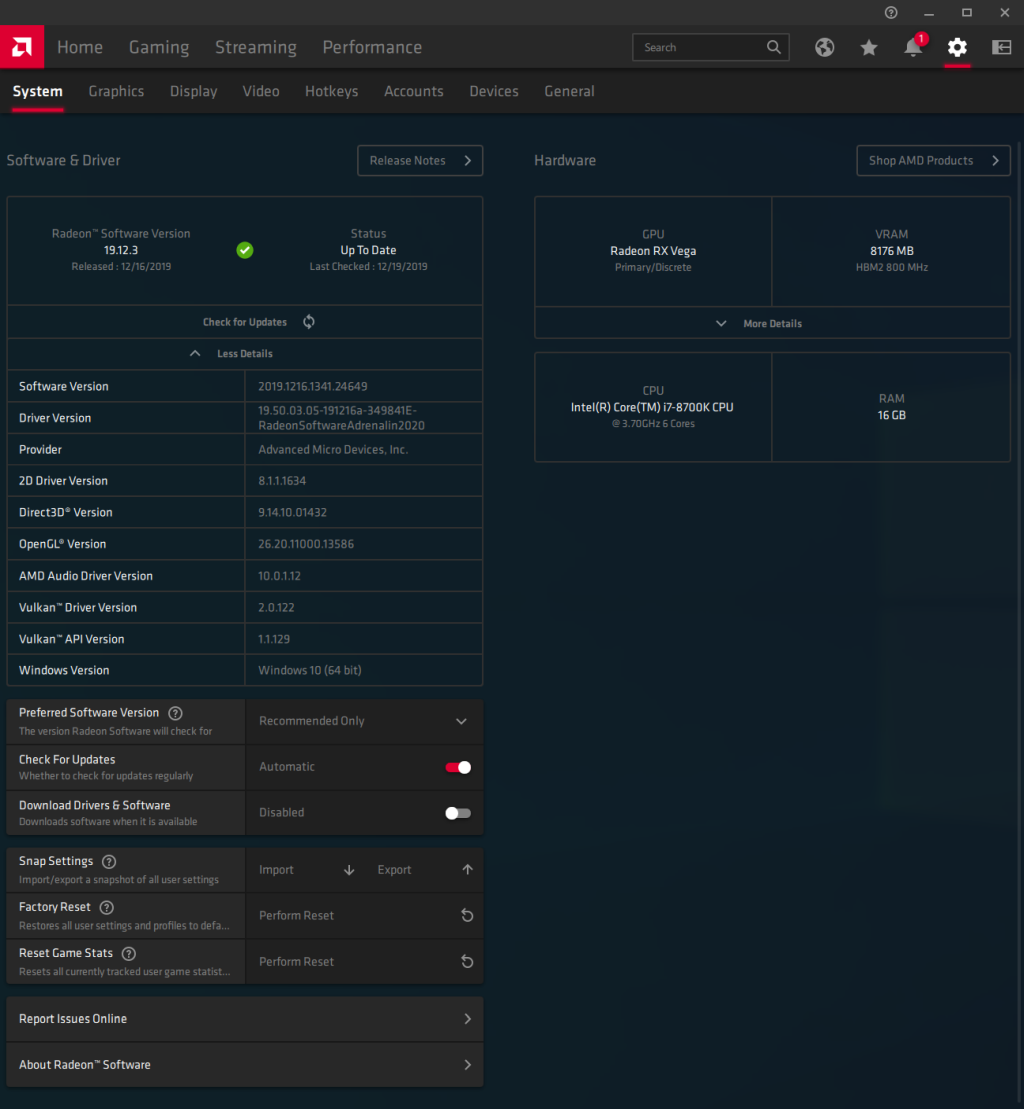Click the arrow on Shop AMD Products
Image resolution: width=1024 pixels, height=1109 pixels.
tap(996, 161)
